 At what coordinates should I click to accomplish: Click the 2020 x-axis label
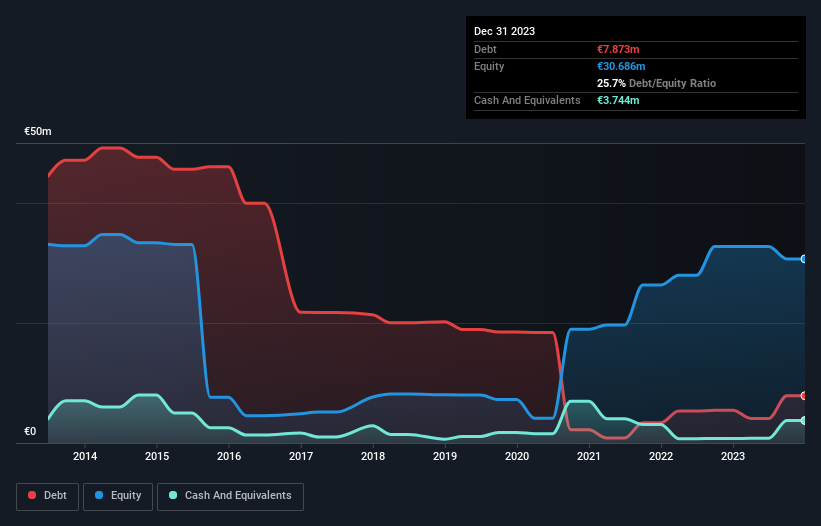(x=517, y=456)
